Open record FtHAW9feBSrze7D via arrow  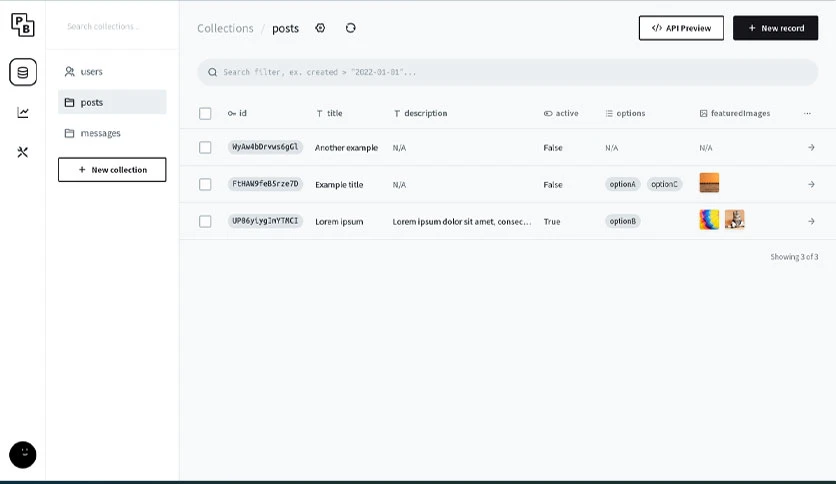(x=811, y=184)
